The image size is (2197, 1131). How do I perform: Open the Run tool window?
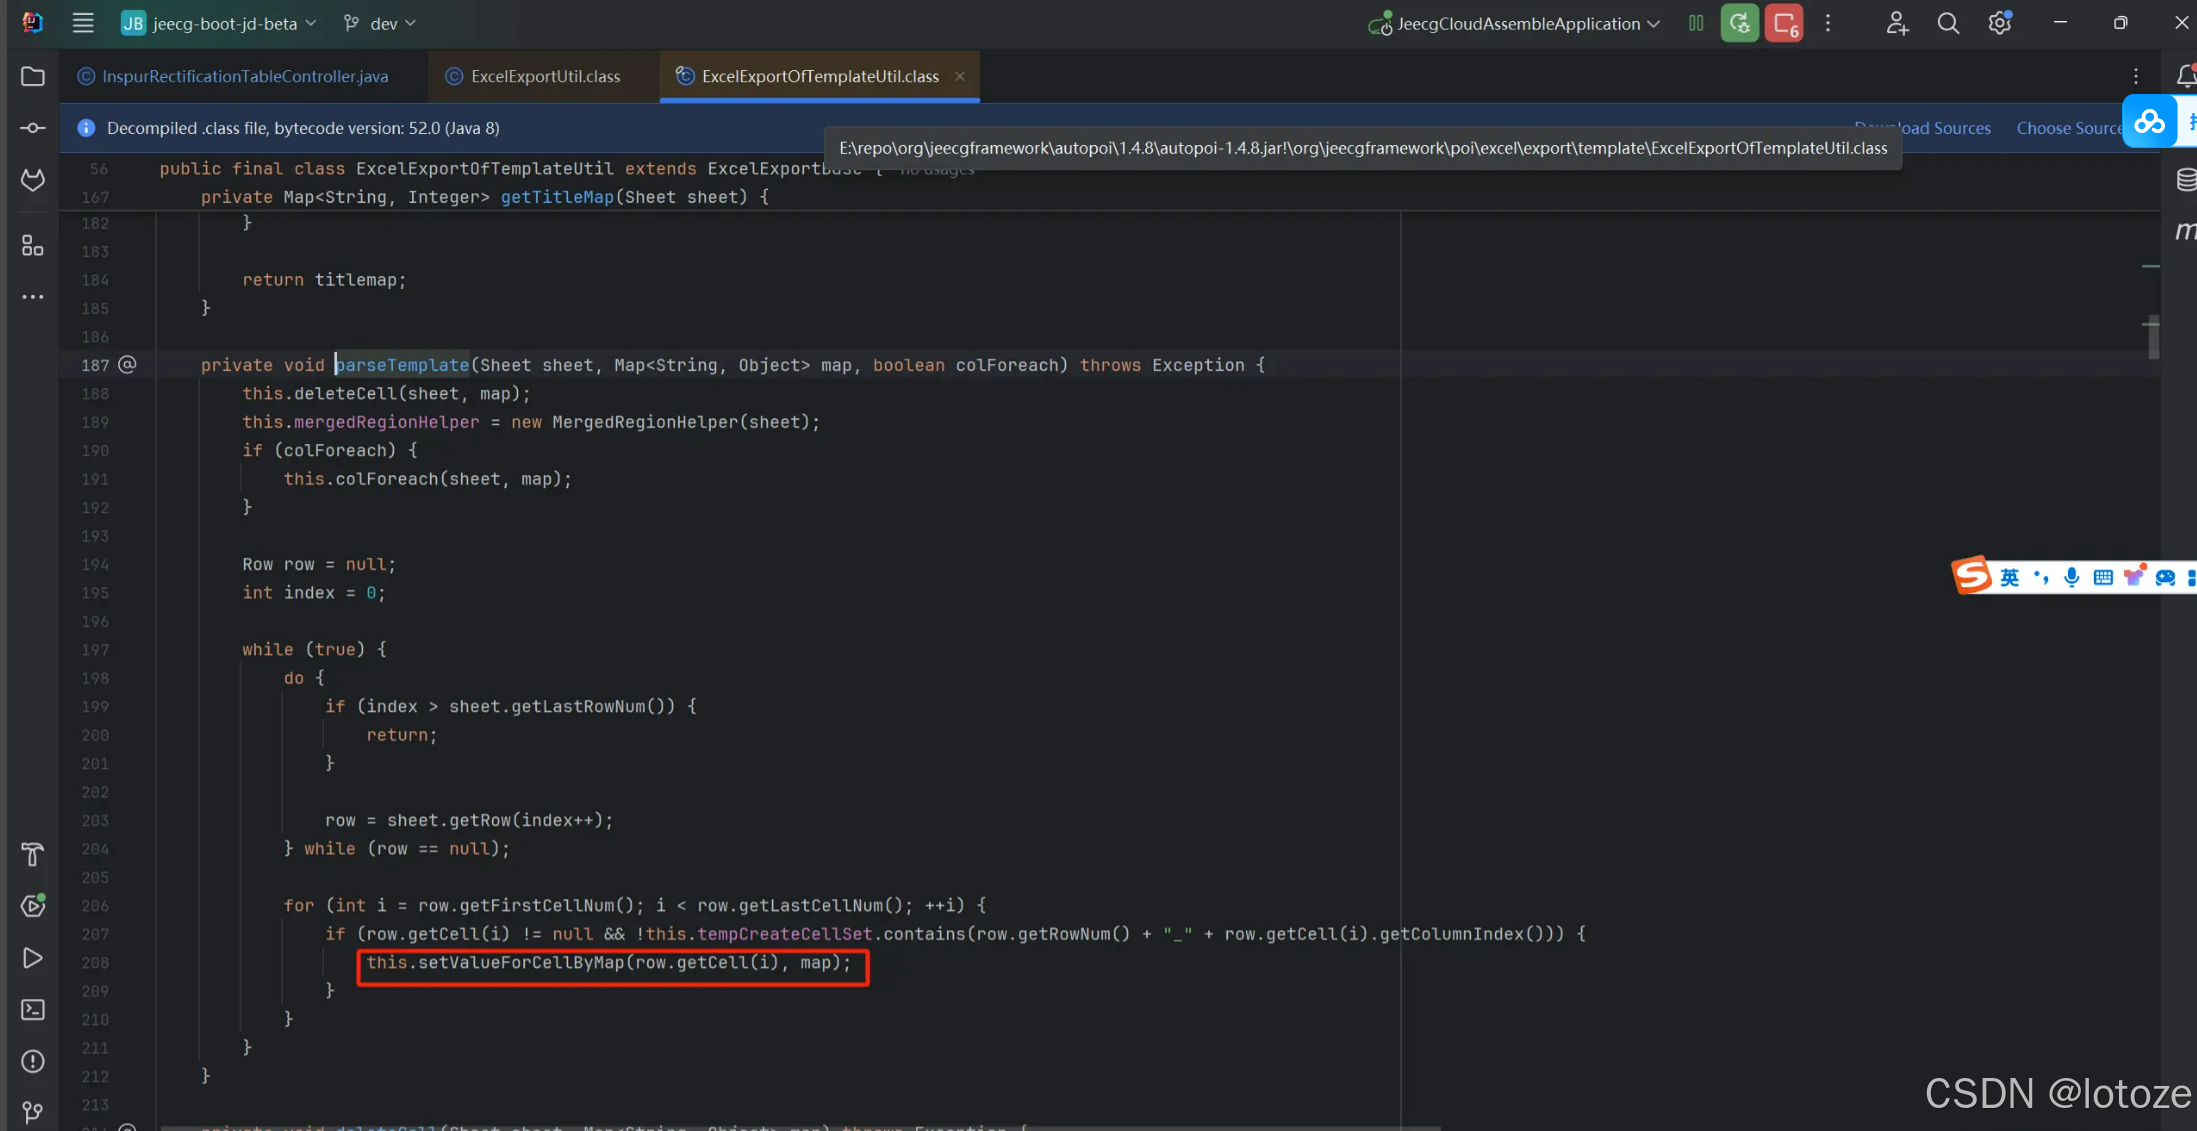(x=33, y=958)
